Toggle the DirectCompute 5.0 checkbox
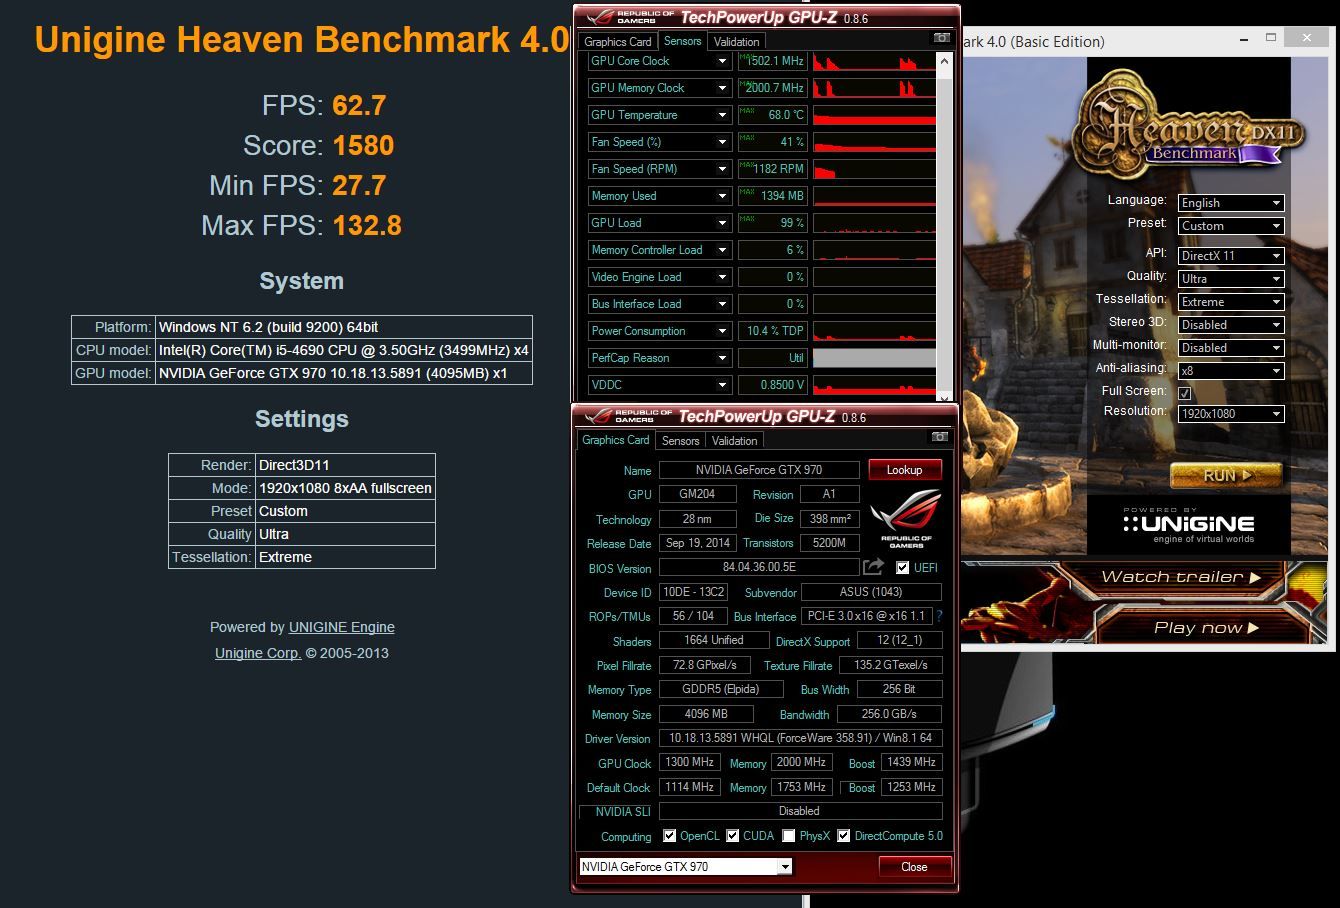Screen dimensions: 1340x908 [844, 836]
